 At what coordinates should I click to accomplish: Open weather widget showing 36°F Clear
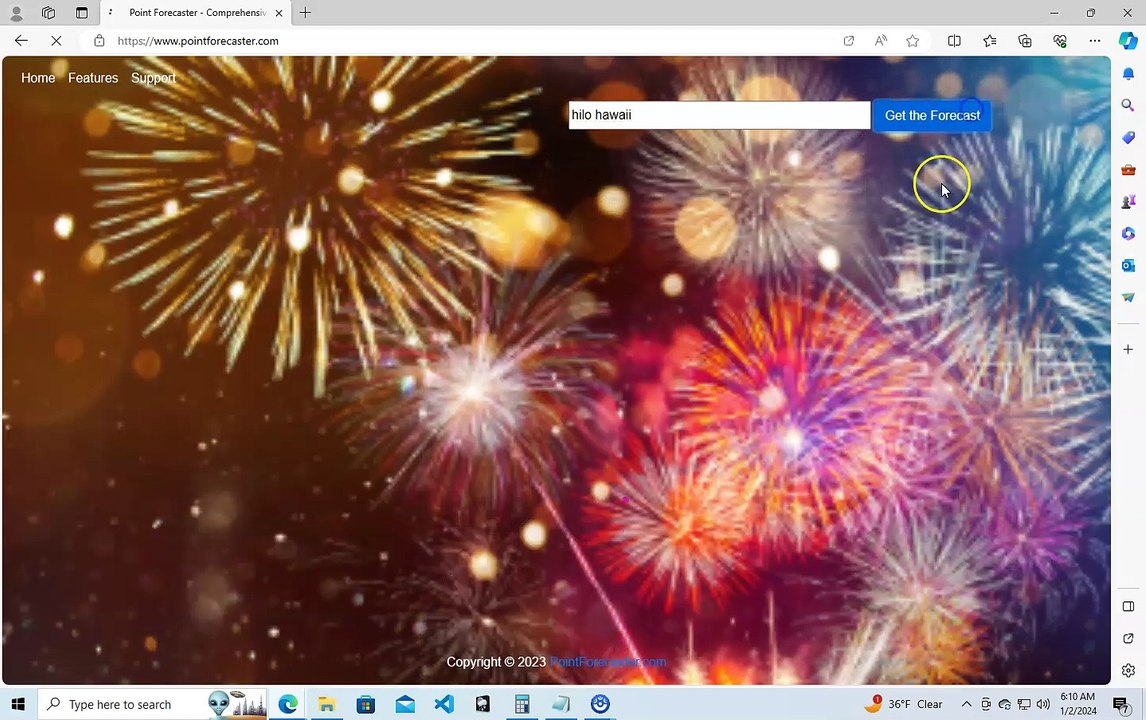point(903,704)
